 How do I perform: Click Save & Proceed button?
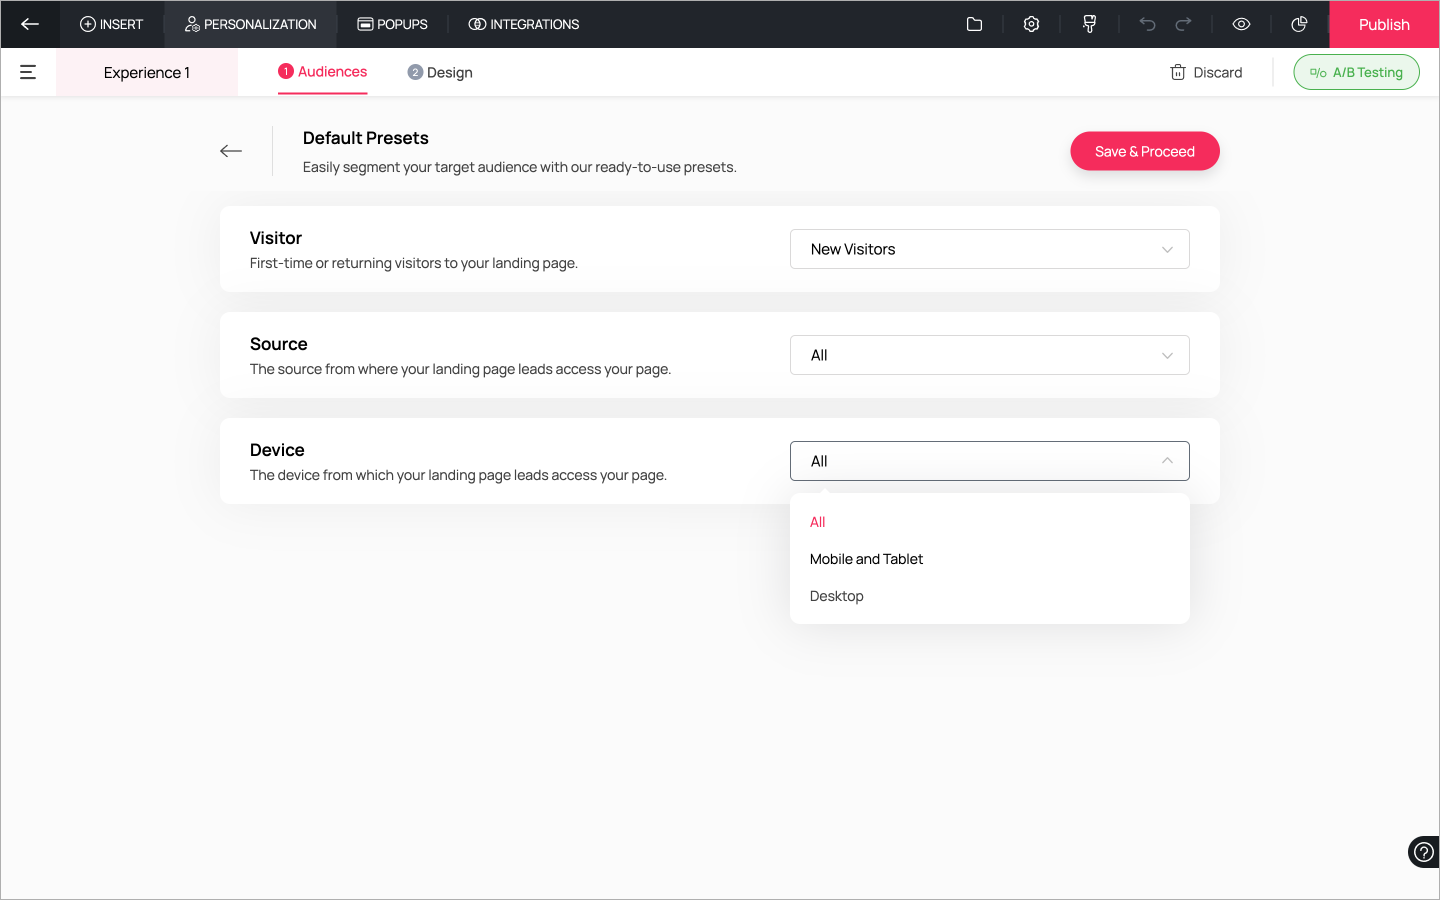coord(1144,151)
